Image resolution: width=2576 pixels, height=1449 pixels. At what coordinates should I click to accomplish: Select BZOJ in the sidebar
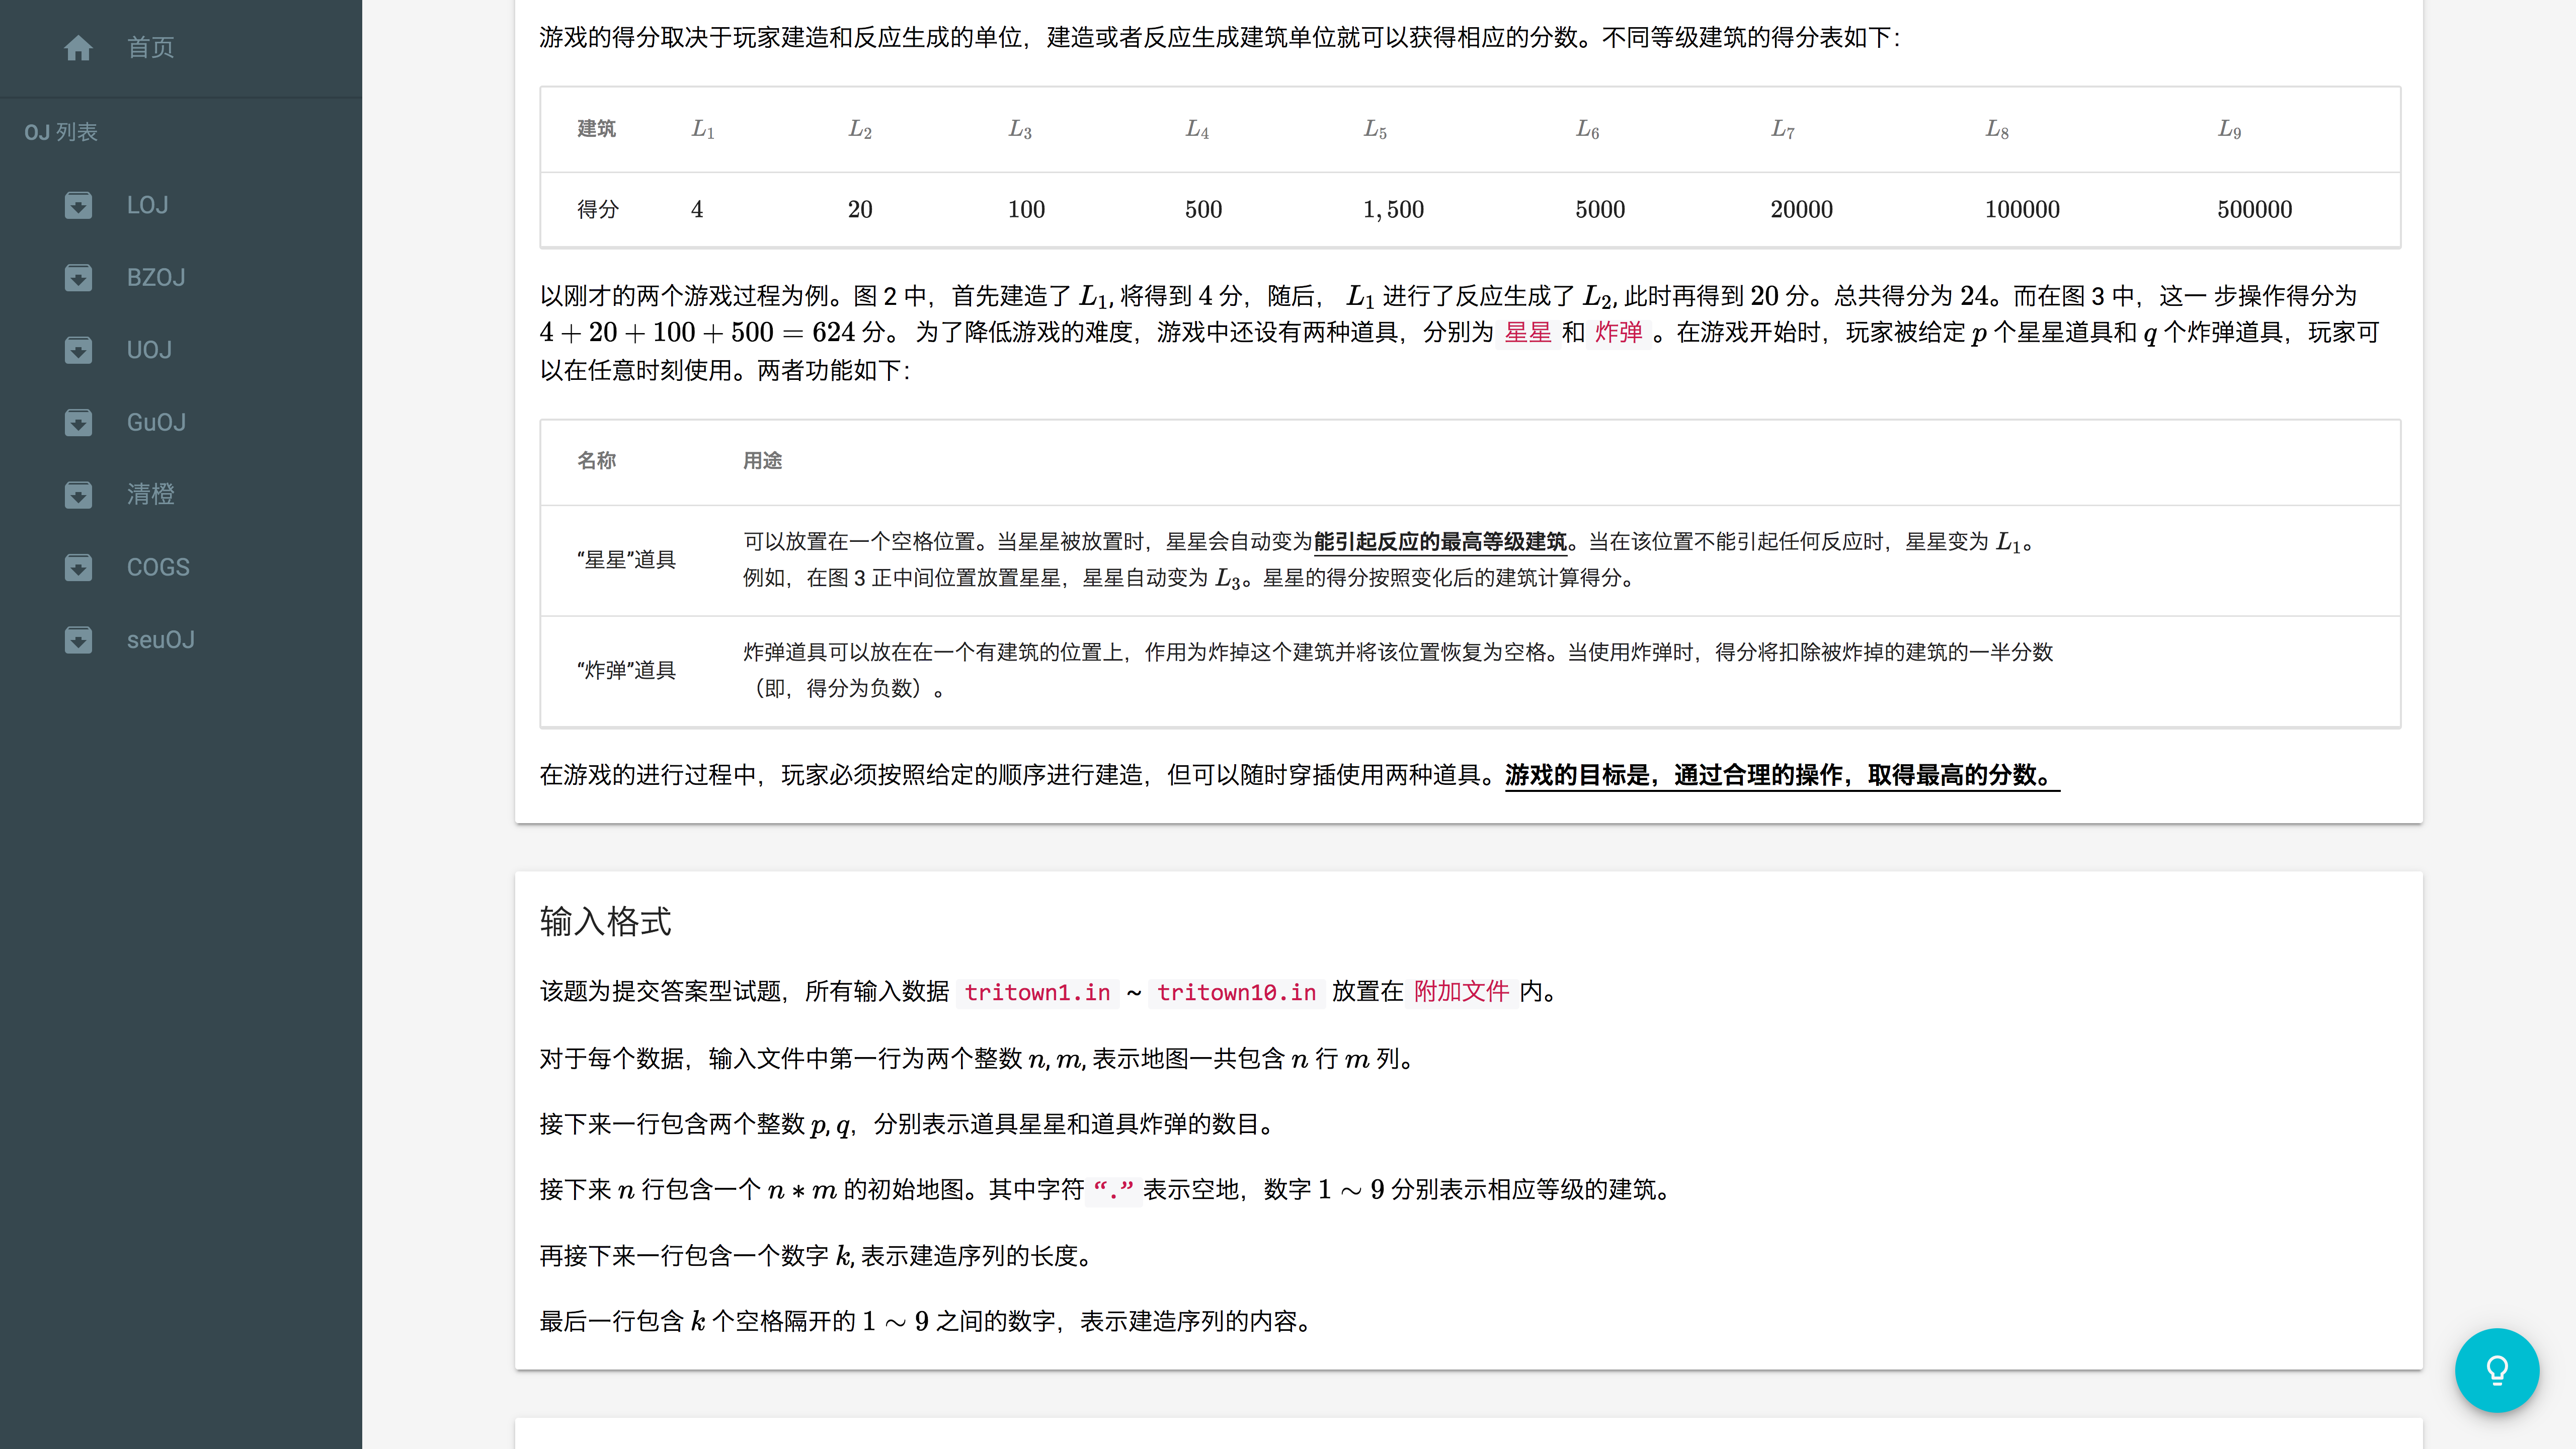click(155, 277)
